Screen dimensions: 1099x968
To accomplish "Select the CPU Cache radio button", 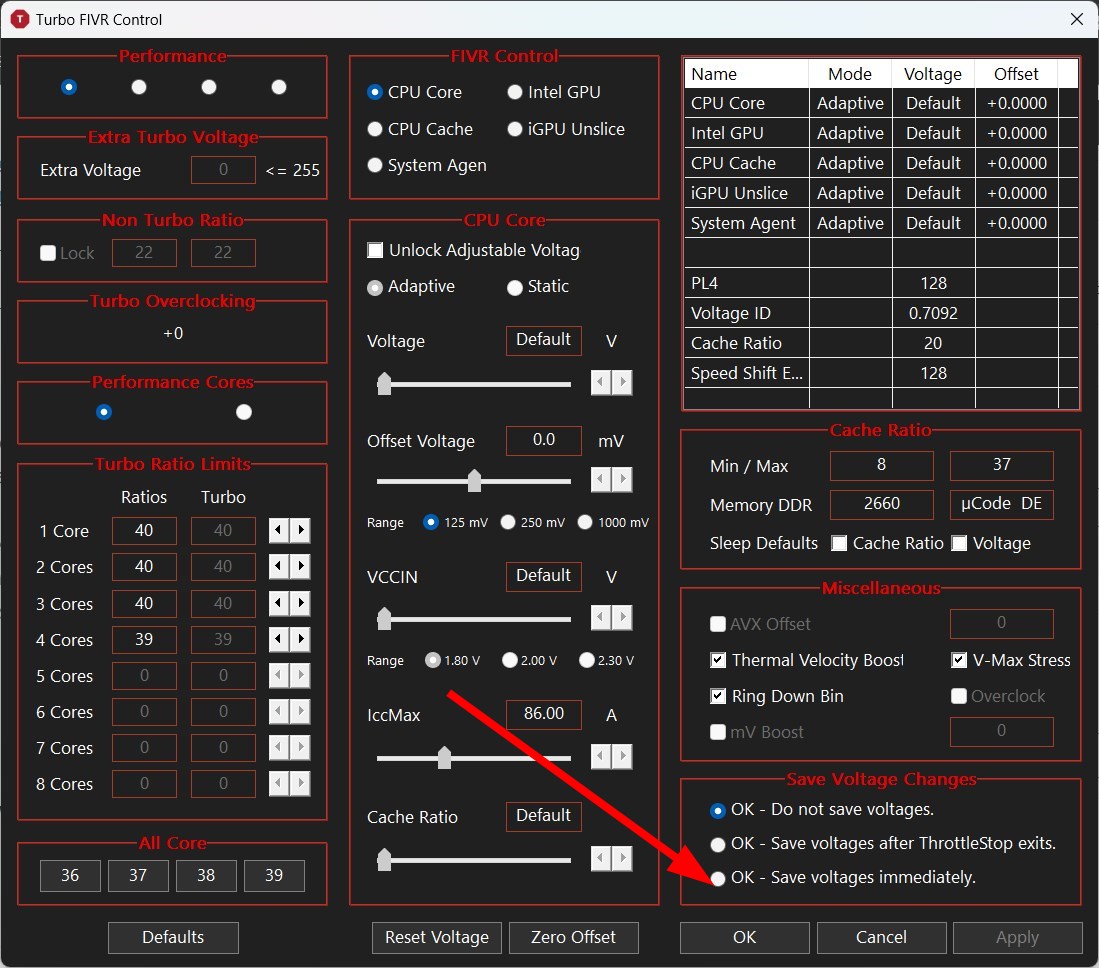I will (375, 129).
